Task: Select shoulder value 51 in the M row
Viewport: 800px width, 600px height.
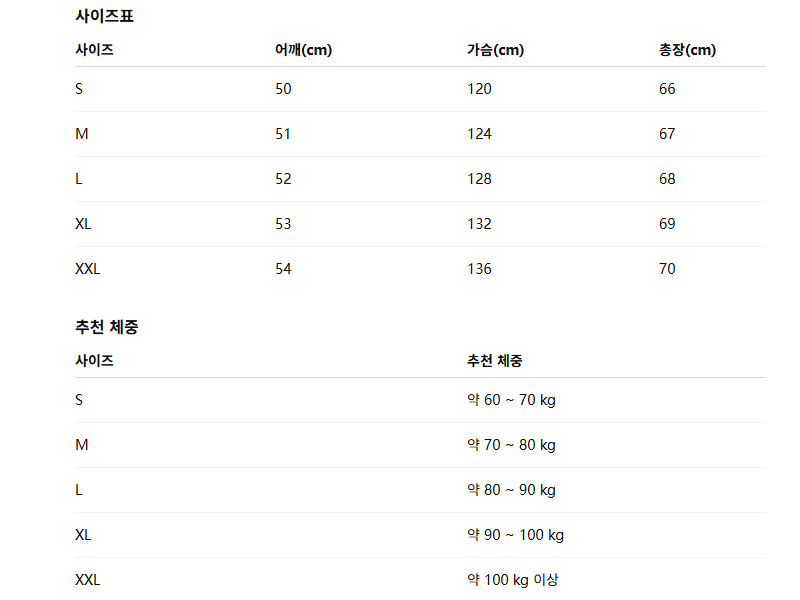Action: pos(283,134)
